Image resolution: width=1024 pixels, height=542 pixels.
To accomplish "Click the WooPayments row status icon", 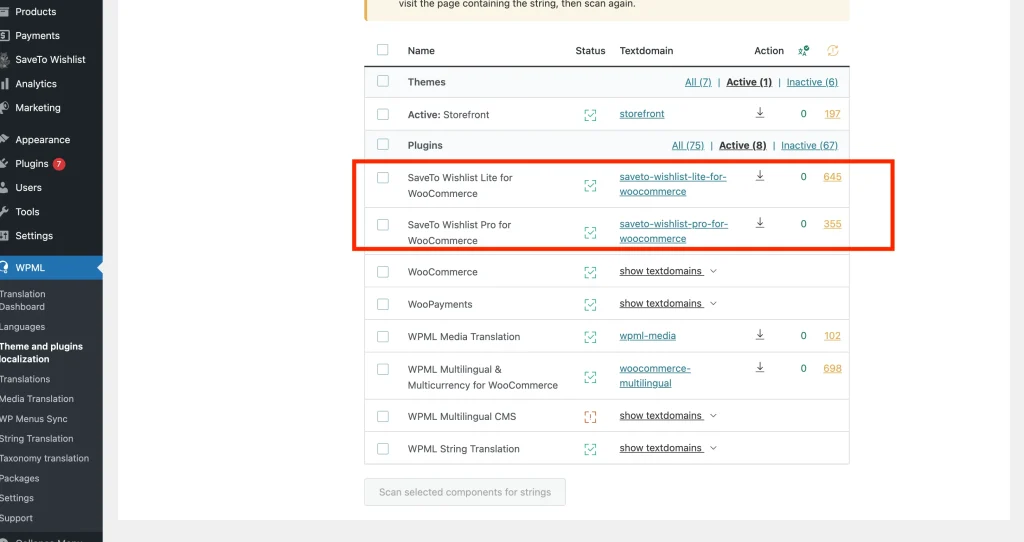I will point(590,305).
